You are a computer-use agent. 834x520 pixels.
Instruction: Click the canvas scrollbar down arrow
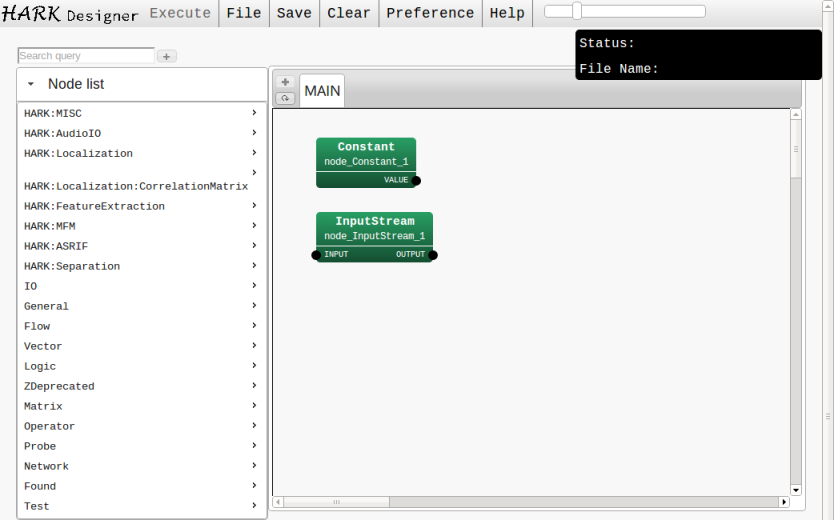pos(796,490)
